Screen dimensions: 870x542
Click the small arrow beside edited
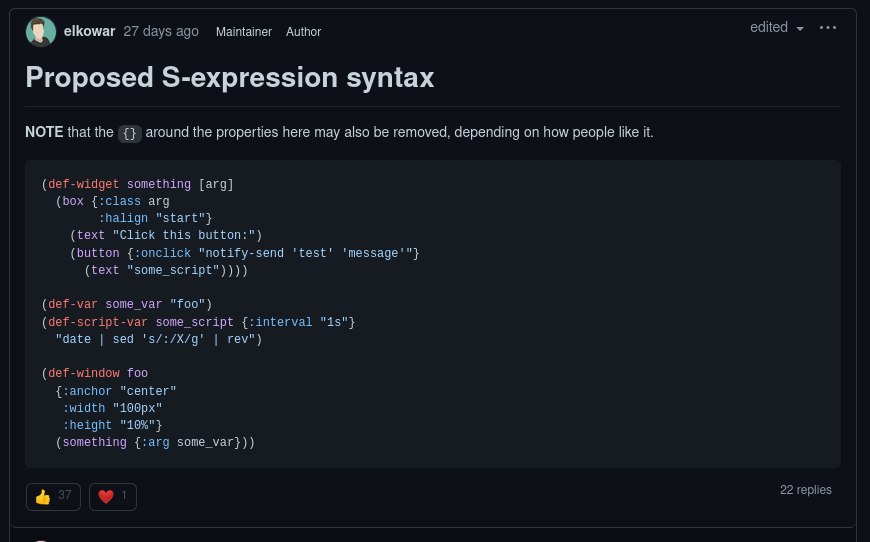point(800,28)
